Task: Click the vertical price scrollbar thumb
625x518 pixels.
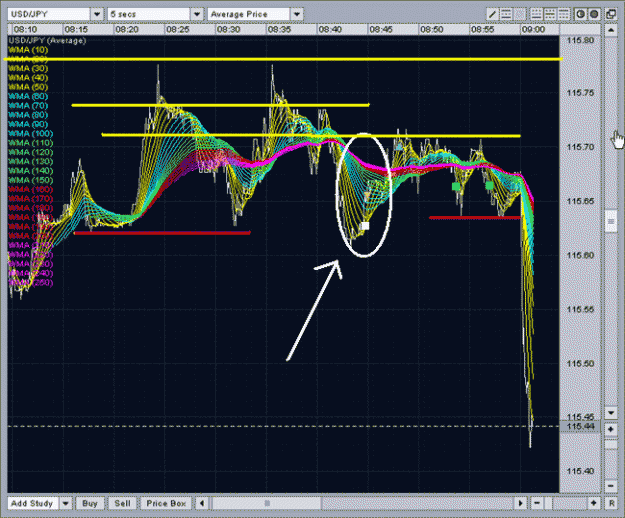Action: (611, 220)
